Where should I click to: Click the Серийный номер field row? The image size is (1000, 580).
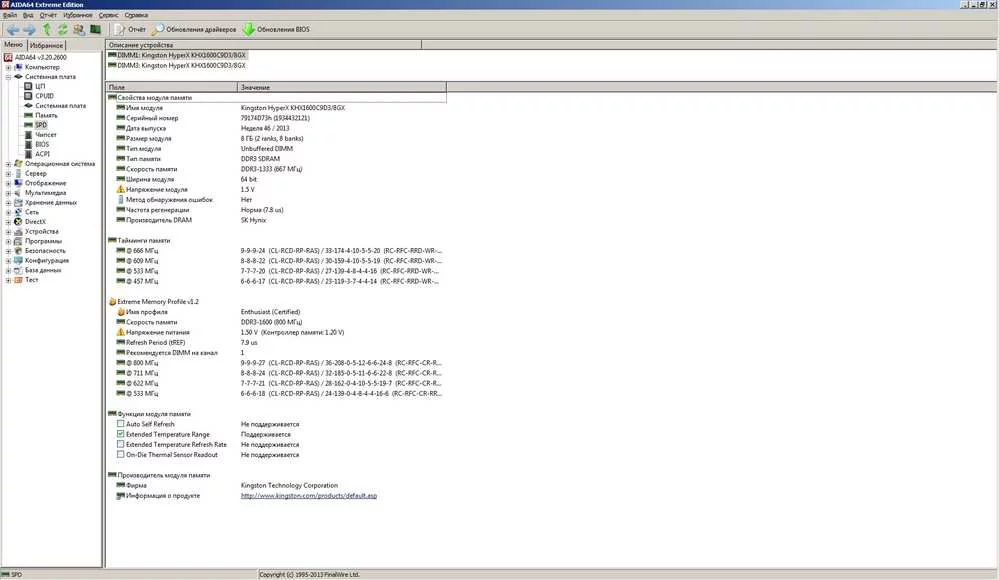click(x=277, y=118)
